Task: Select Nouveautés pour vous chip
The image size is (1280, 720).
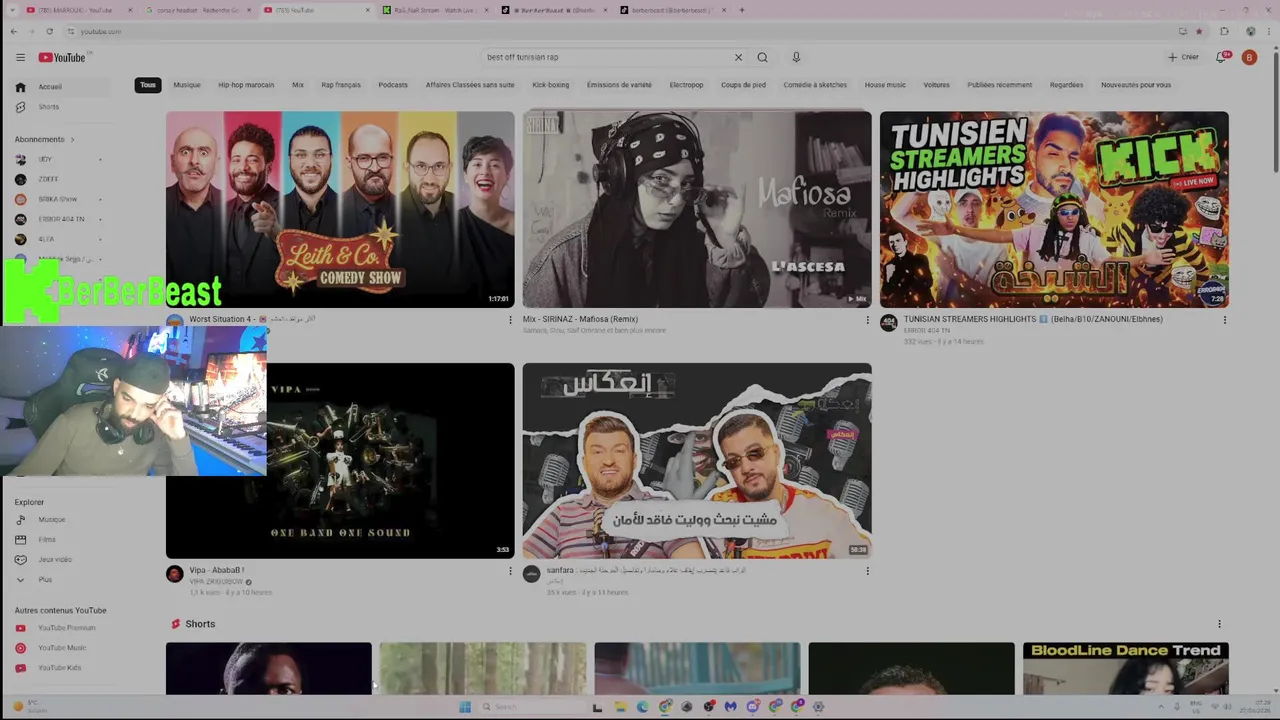Action: [x=1136, y=85]
